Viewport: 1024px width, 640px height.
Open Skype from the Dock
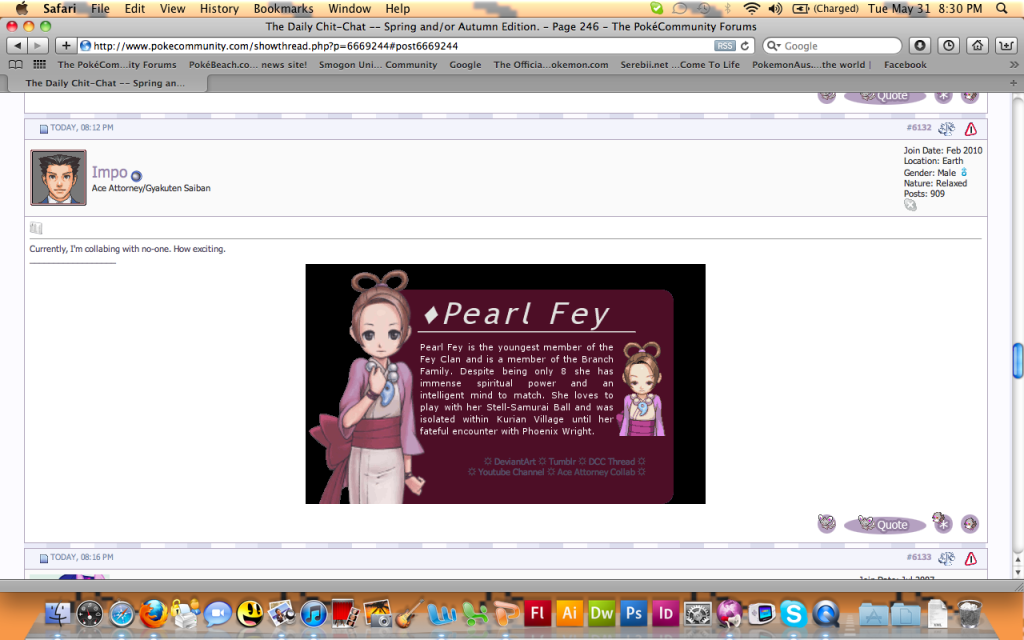(x=793, y=614)
